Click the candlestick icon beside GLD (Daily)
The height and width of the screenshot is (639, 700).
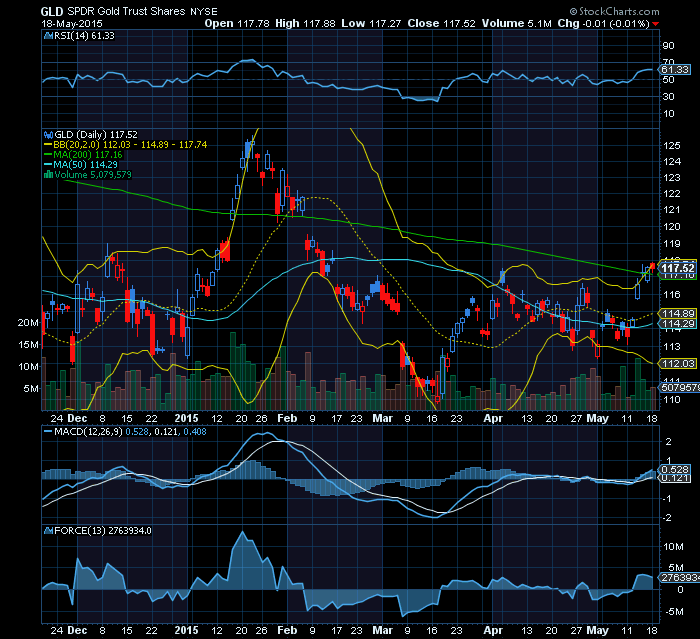[48, 134]
